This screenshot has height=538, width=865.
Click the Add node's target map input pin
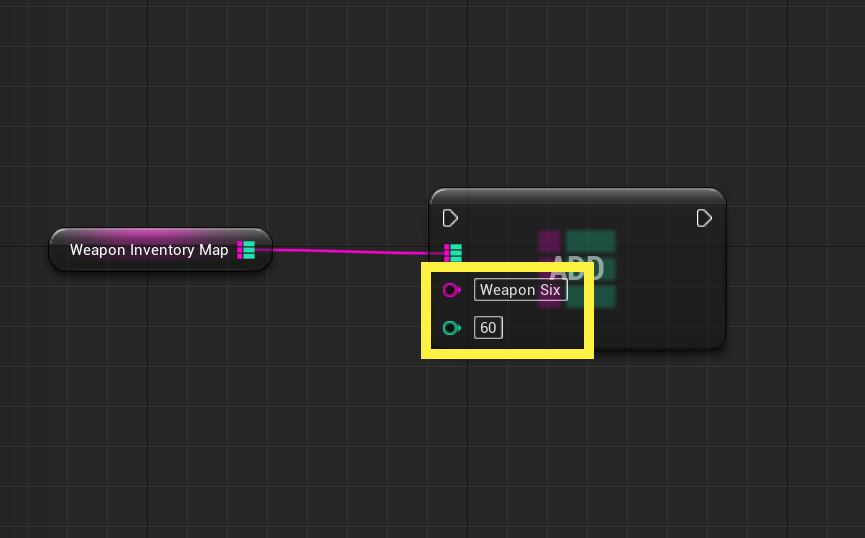coord(453,253)
